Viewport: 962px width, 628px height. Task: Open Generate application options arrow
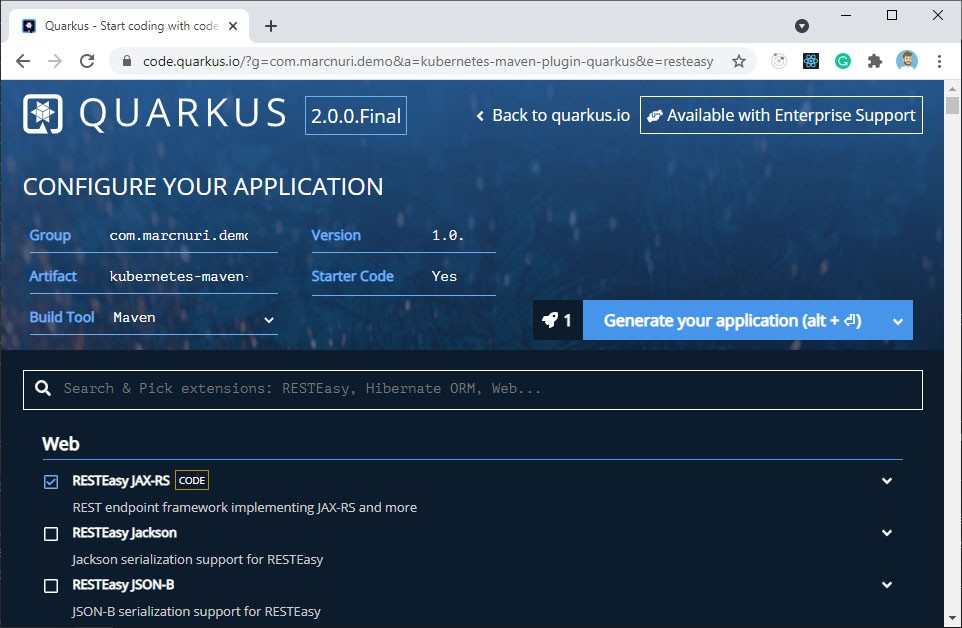click(x=898, y=320)
